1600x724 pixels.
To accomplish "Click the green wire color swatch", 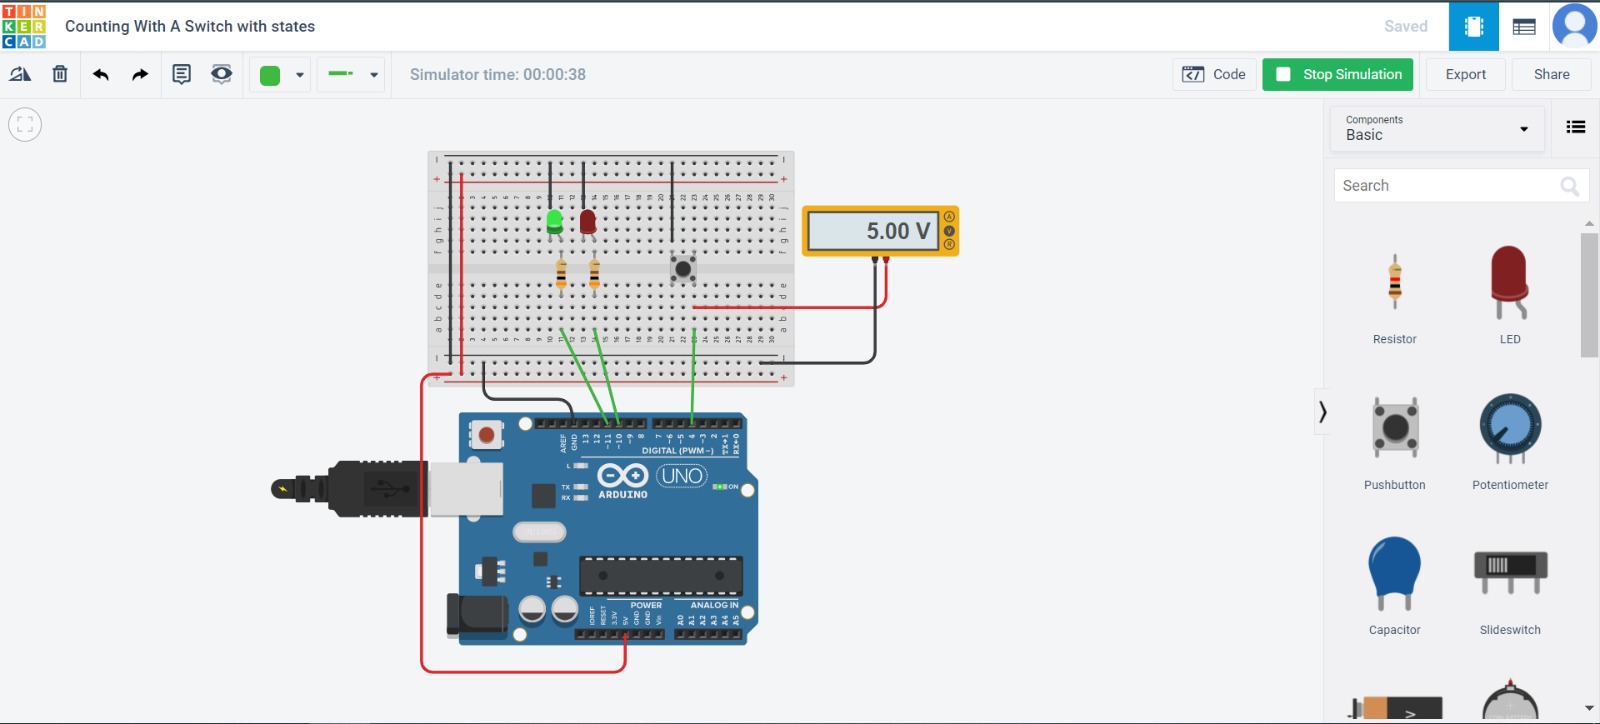I will click(270, 75).
